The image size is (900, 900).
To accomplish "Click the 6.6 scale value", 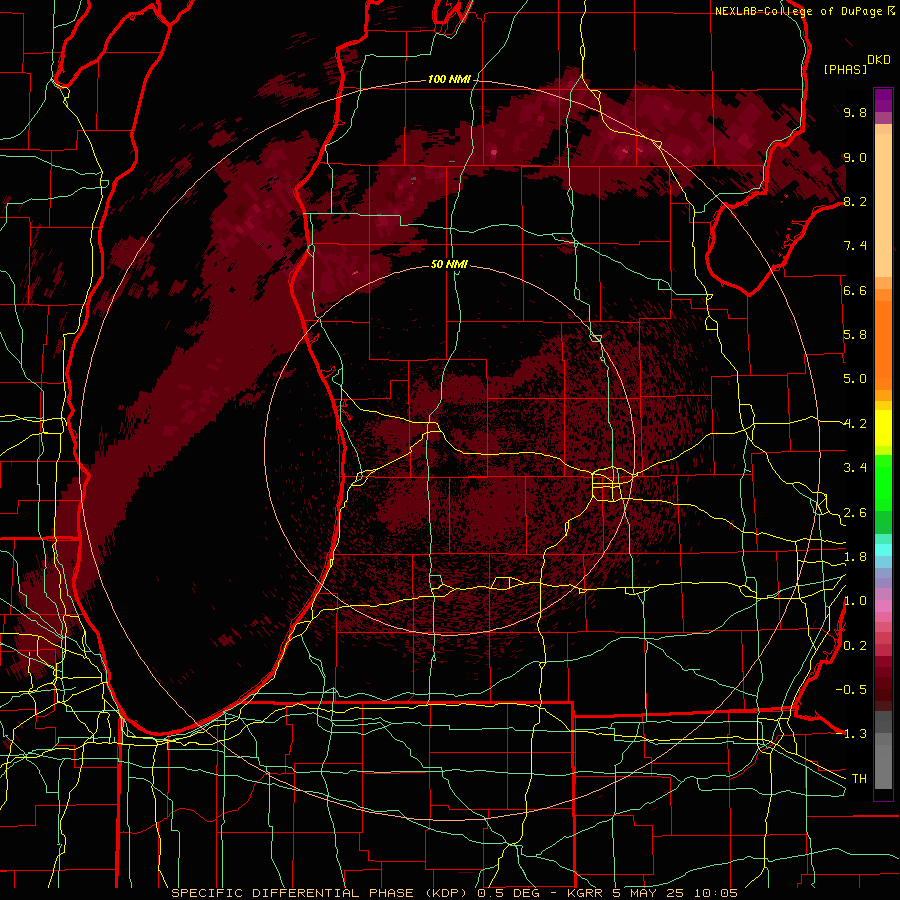I will tap(855, 290).
